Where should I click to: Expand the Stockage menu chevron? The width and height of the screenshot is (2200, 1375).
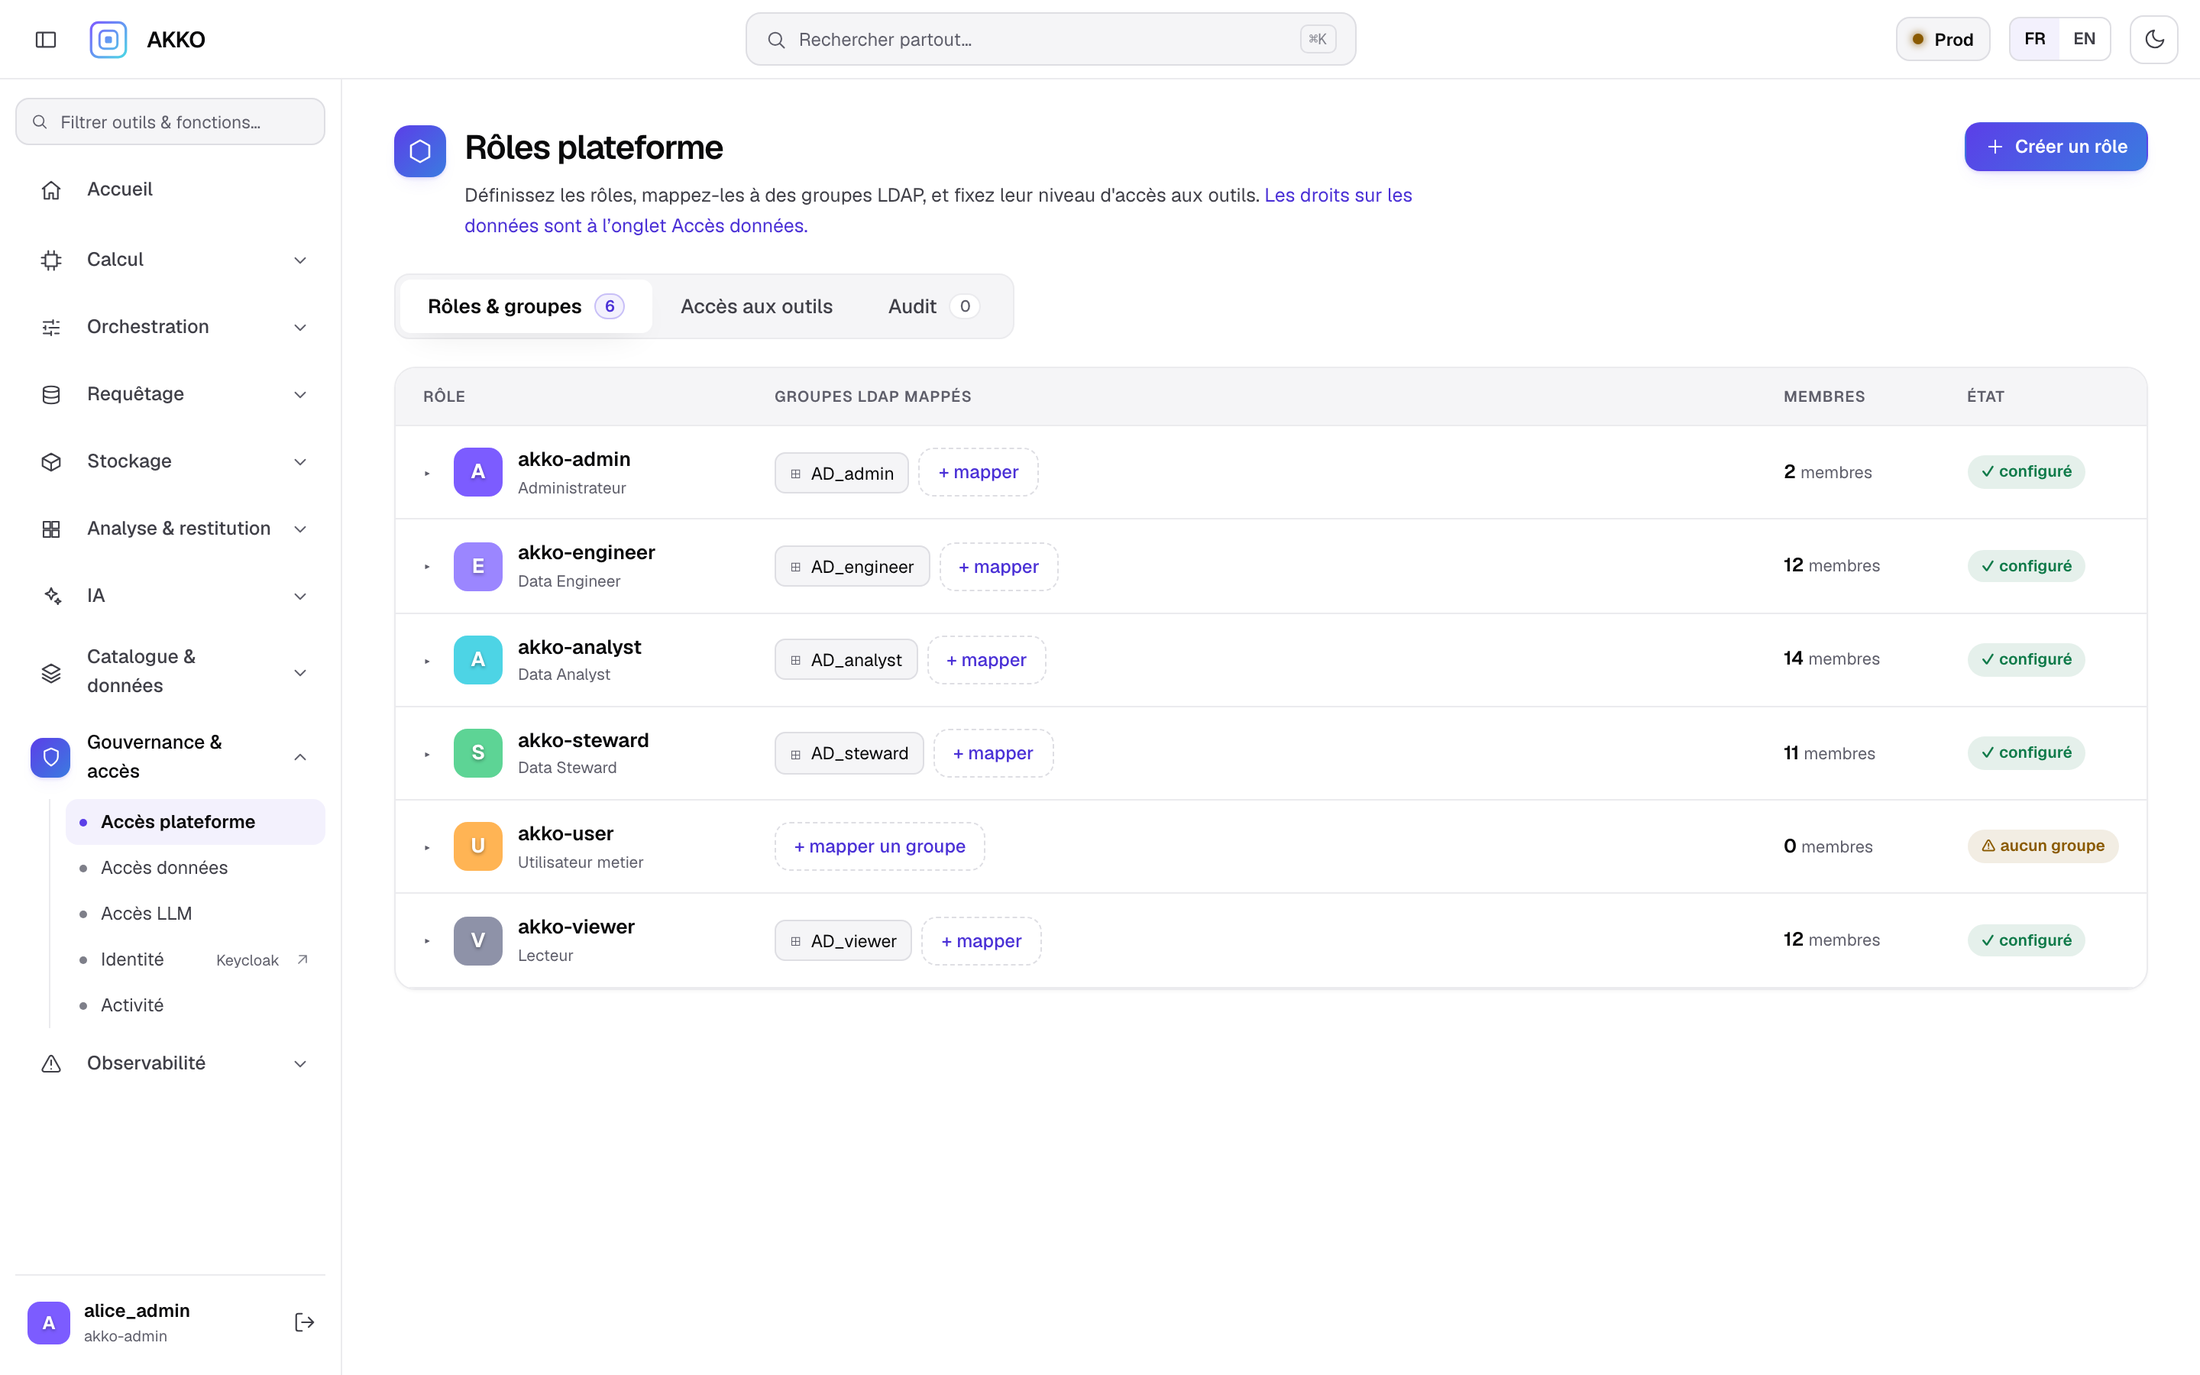300,461
